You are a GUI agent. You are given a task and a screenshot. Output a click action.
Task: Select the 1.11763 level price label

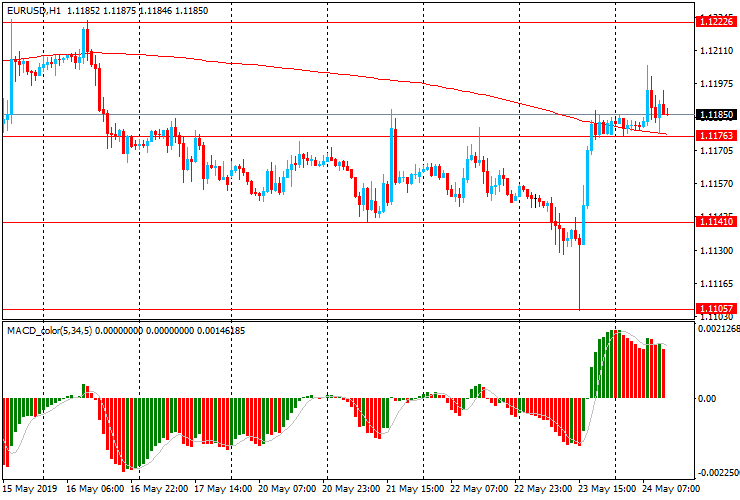pos(716,136)
